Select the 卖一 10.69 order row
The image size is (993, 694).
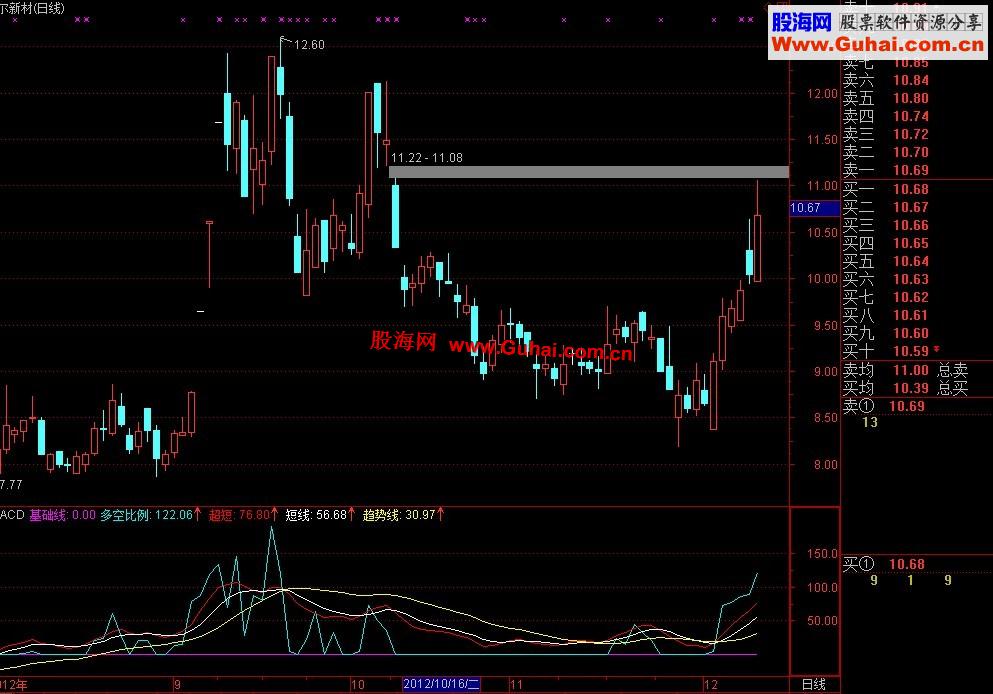pos(886,170)
